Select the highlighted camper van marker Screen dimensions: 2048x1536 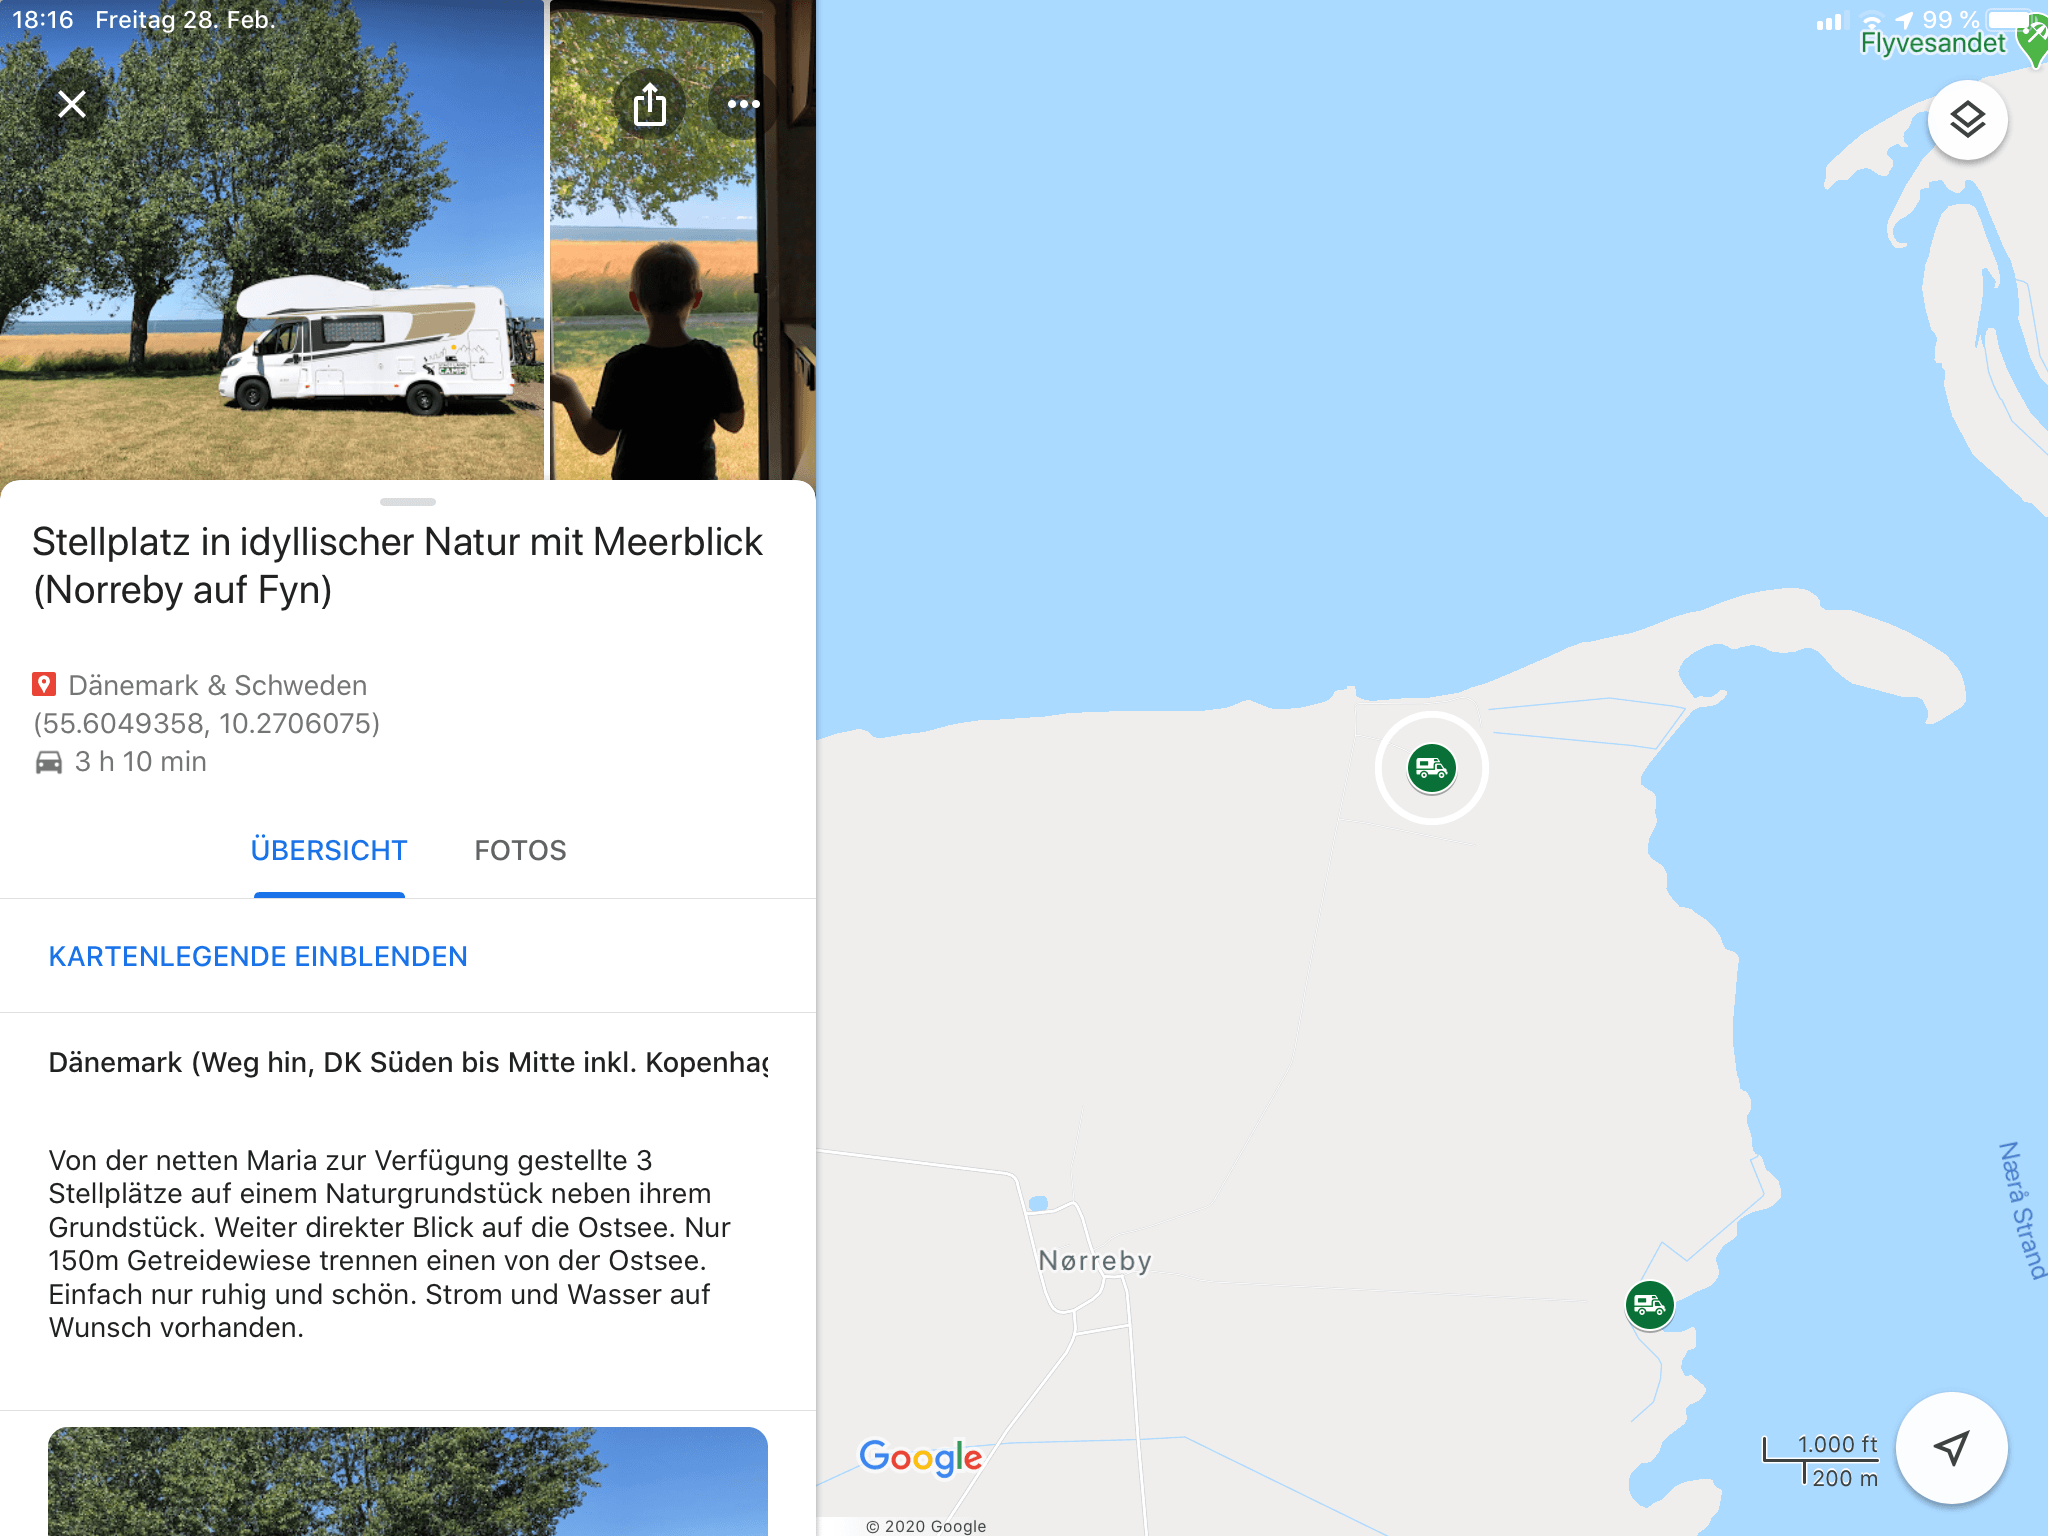point(1431,768)
